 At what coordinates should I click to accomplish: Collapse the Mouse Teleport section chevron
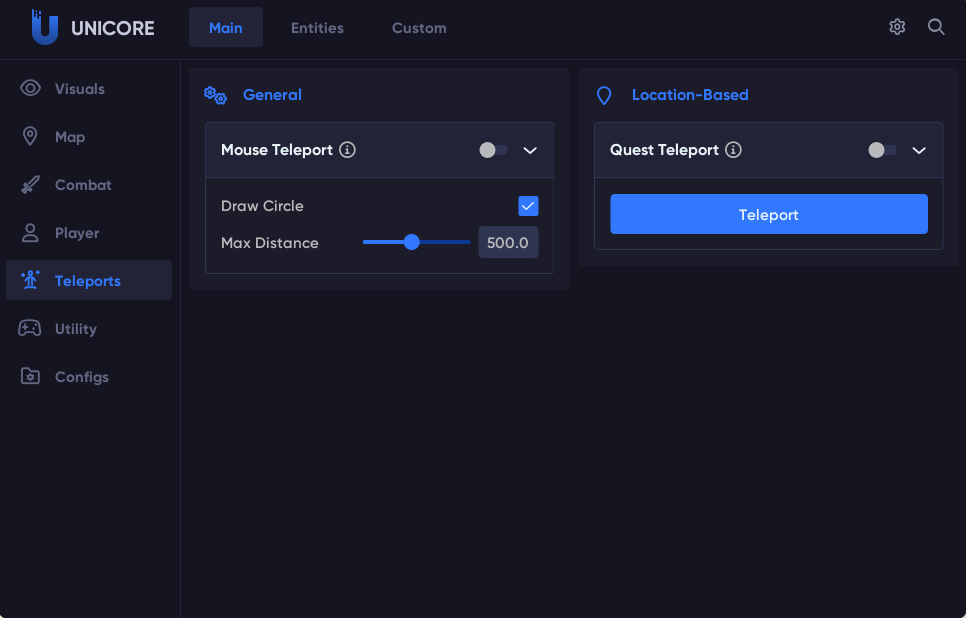click(x=530, y=150)
